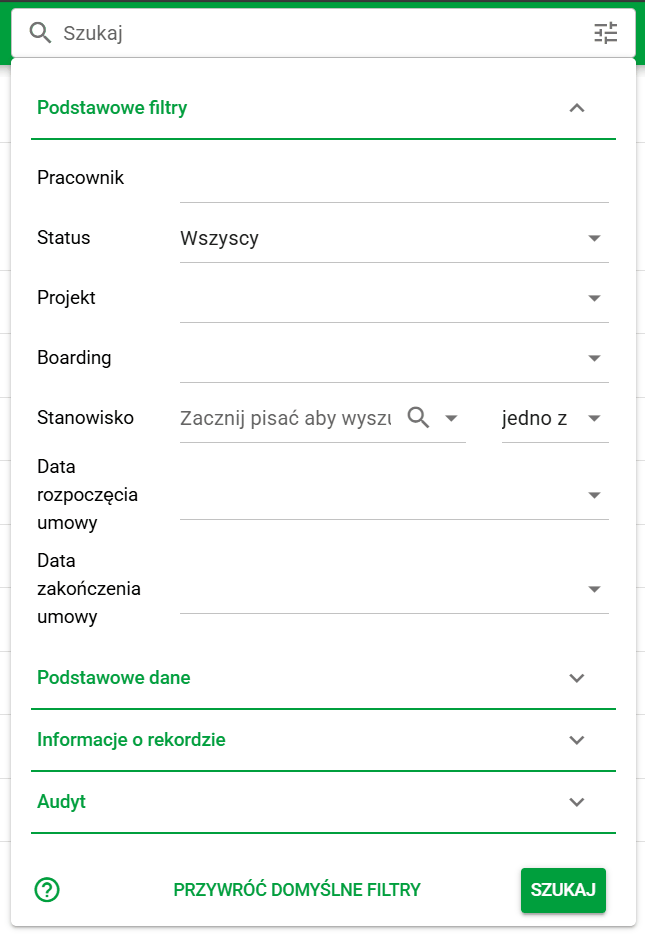
Task: Open the Projekt dropdown
Action: pos(594,297)
